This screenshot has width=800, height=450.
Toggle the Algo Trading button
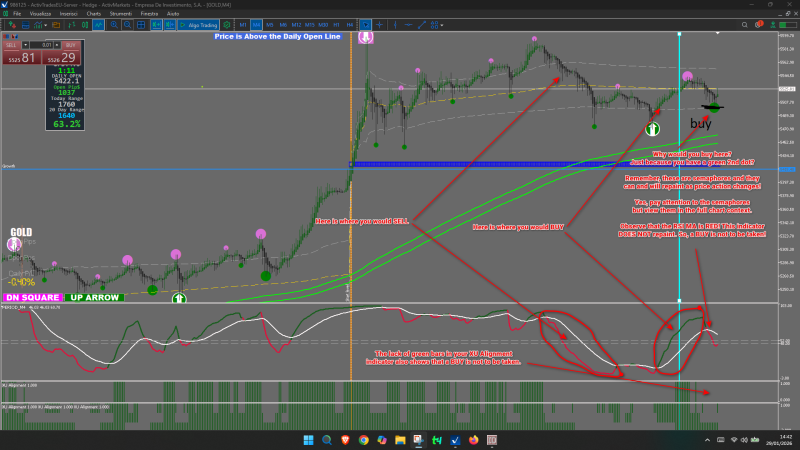(x=198, y=25)
